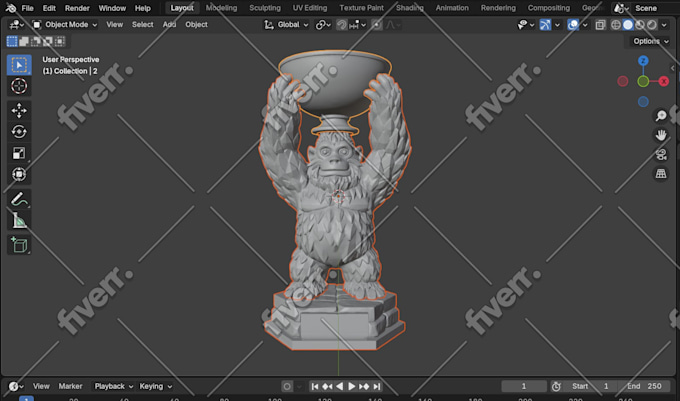This screenshot has height=401, width=680.
Task: Open the Window menu
Action: coord(112,8)
